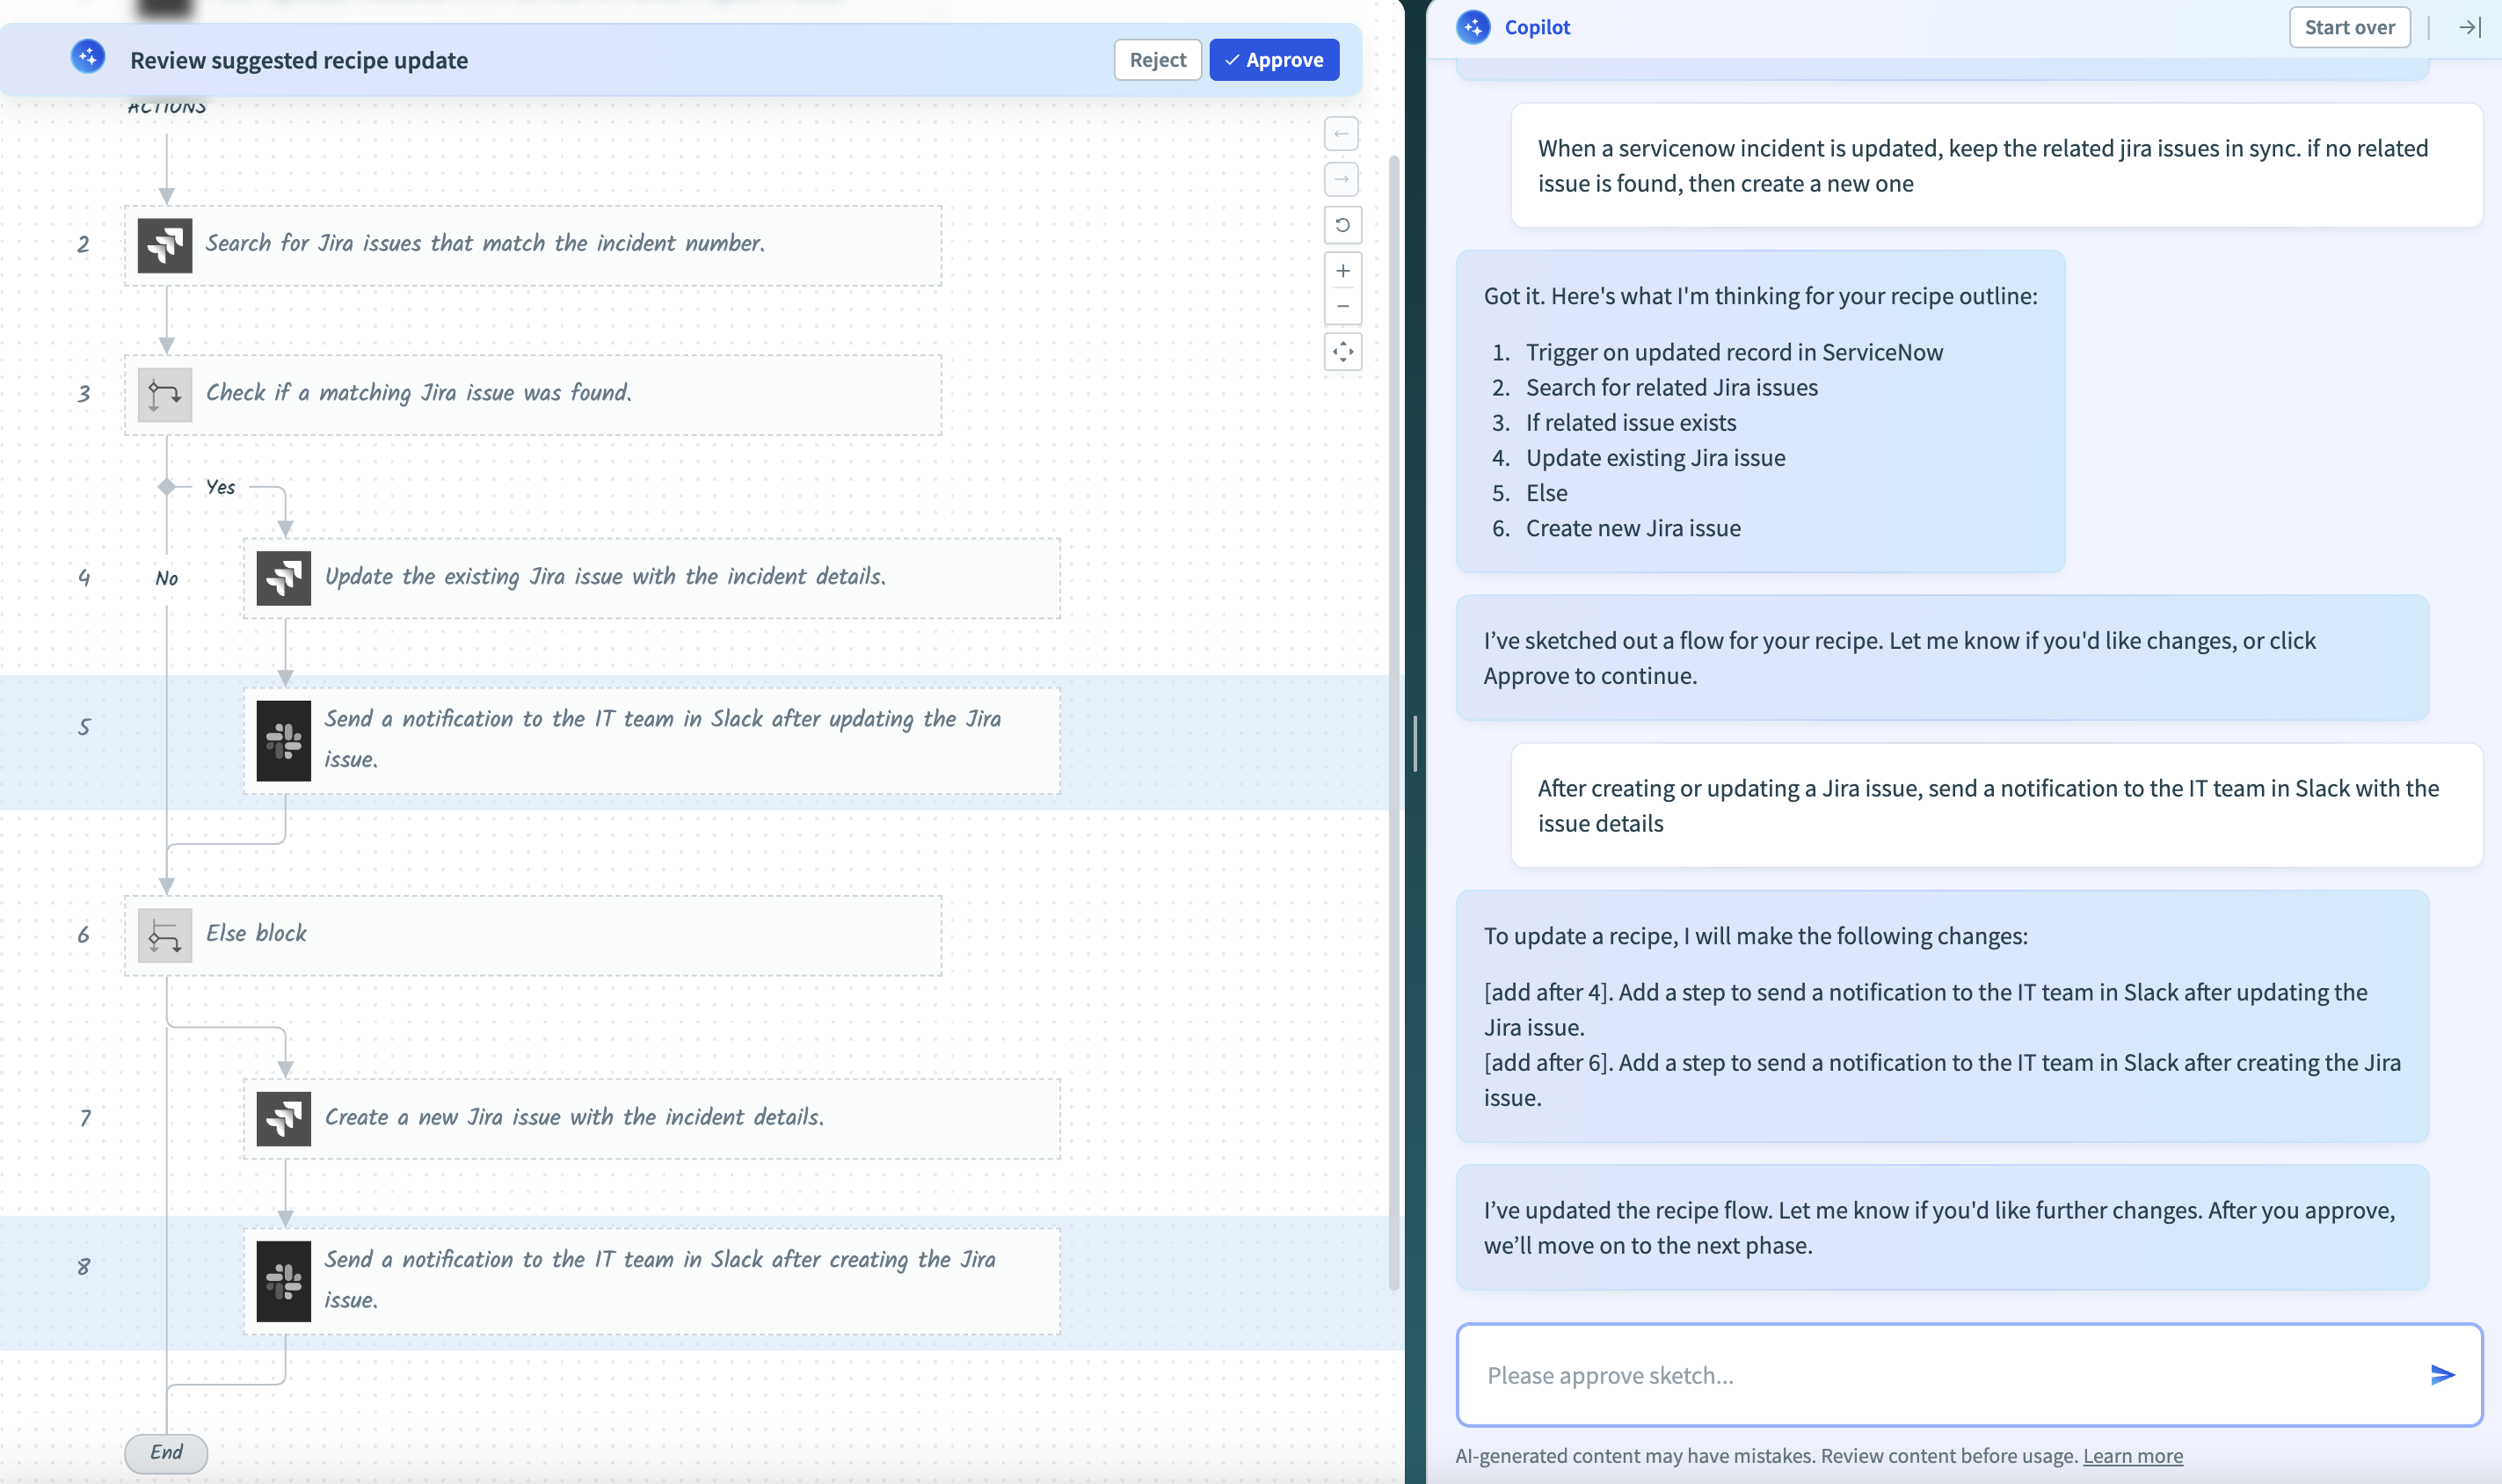Viewport: 2502px width, 1484px height.
Task: Click the fit-to-view icon
Action: tap(1343, 352)
